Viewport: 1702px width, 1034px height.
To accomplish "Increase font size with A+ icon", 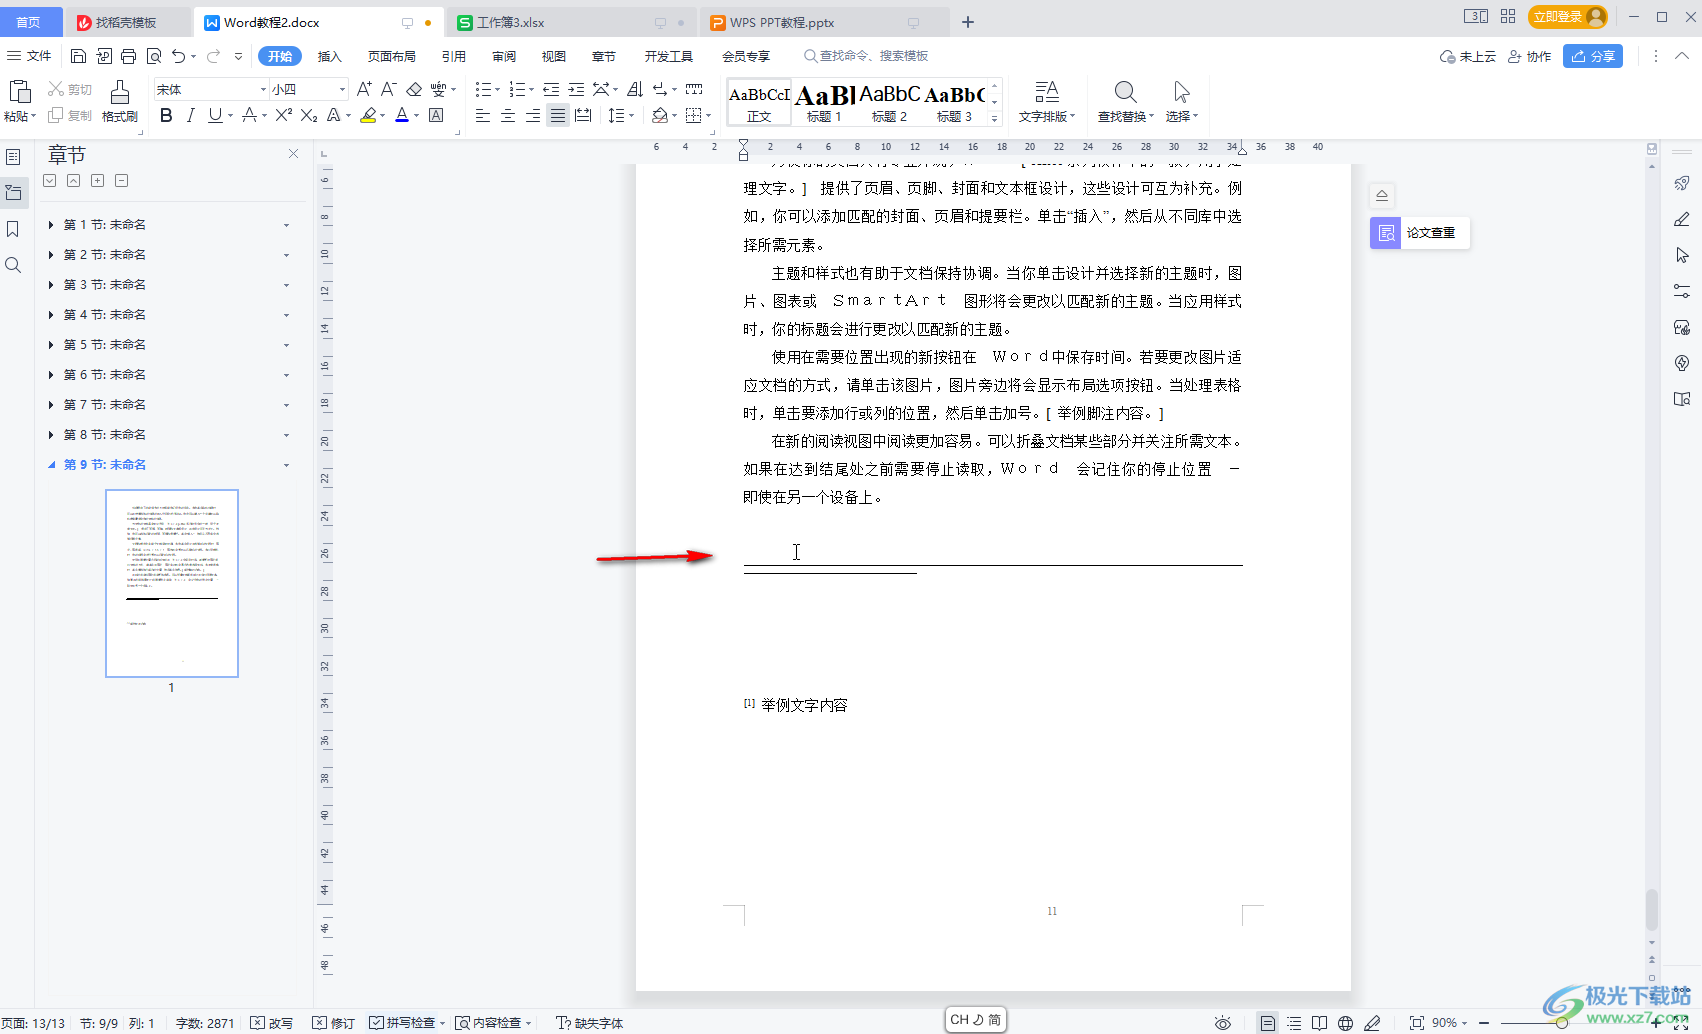I will (x=364, y=89).
